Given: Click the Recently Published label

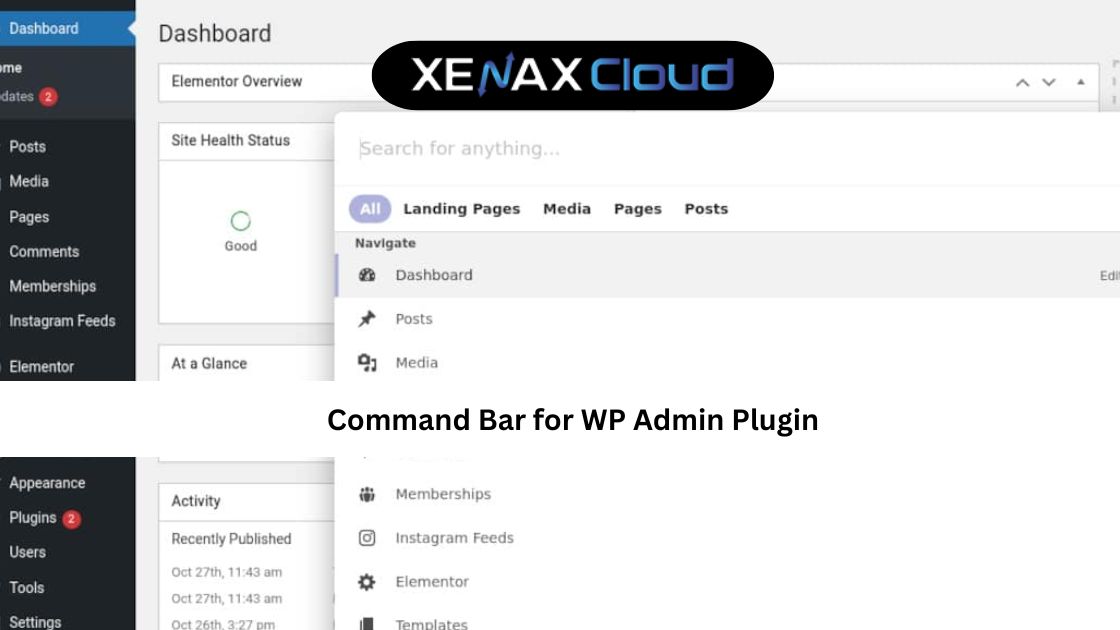Looking at the screenshot, I should click(231, 539).
